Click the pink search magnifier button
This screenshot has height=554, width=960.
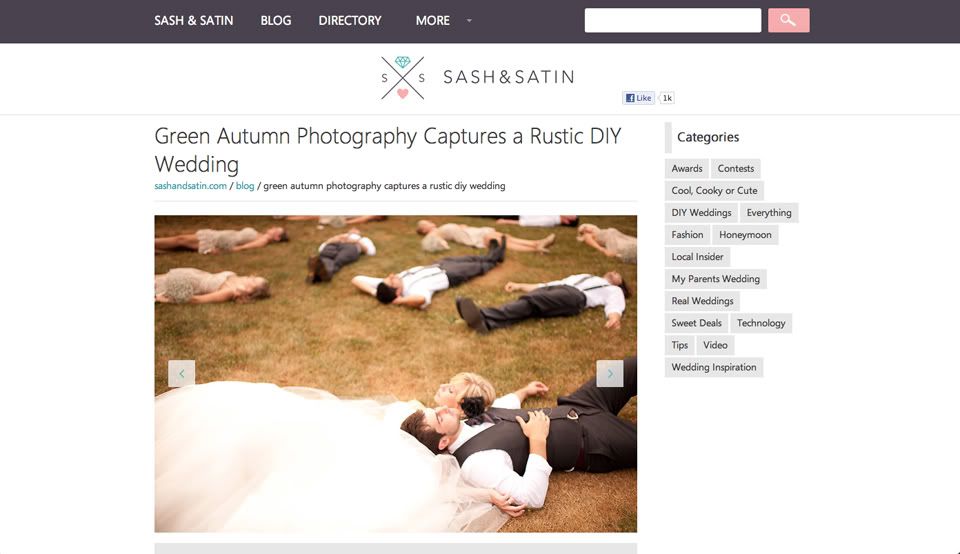tap(789, 20)
